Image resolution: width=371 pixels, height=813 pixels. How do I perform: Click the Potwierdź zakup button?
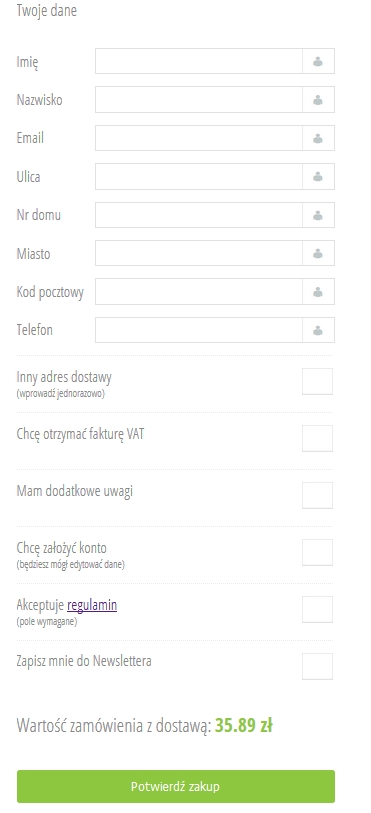176,787
